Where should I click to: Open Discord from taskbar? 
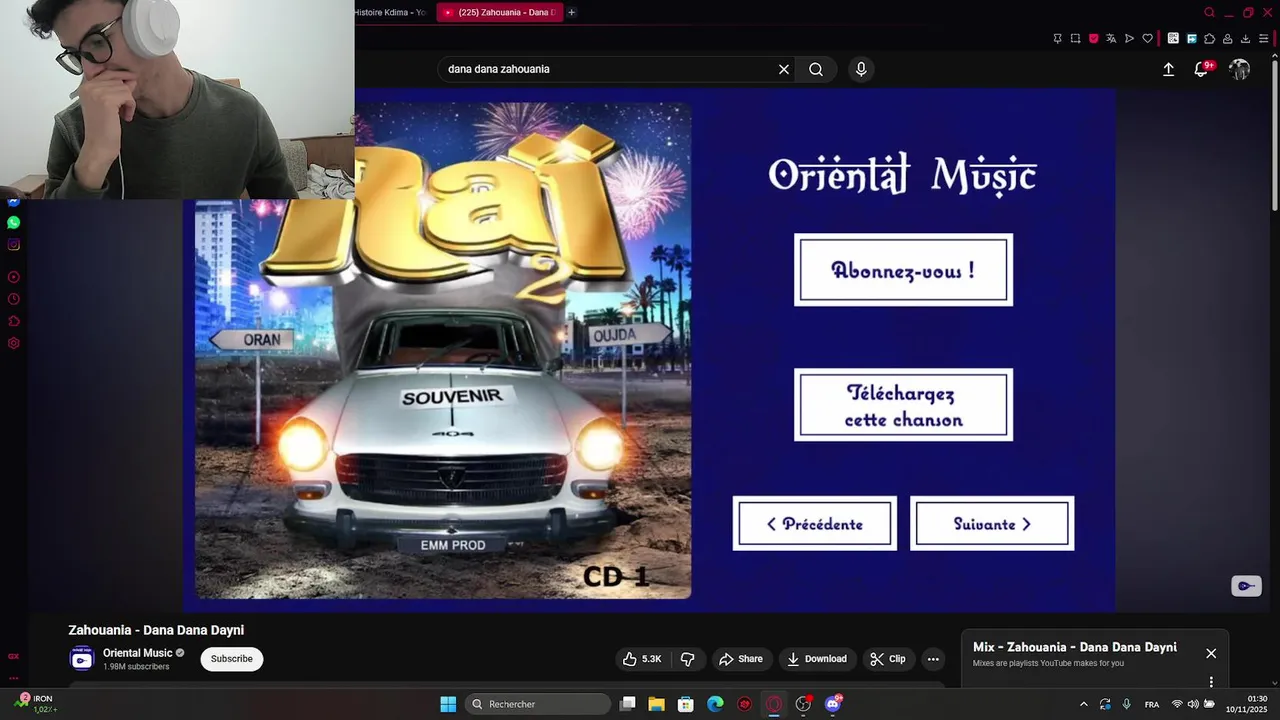point(832,704)
